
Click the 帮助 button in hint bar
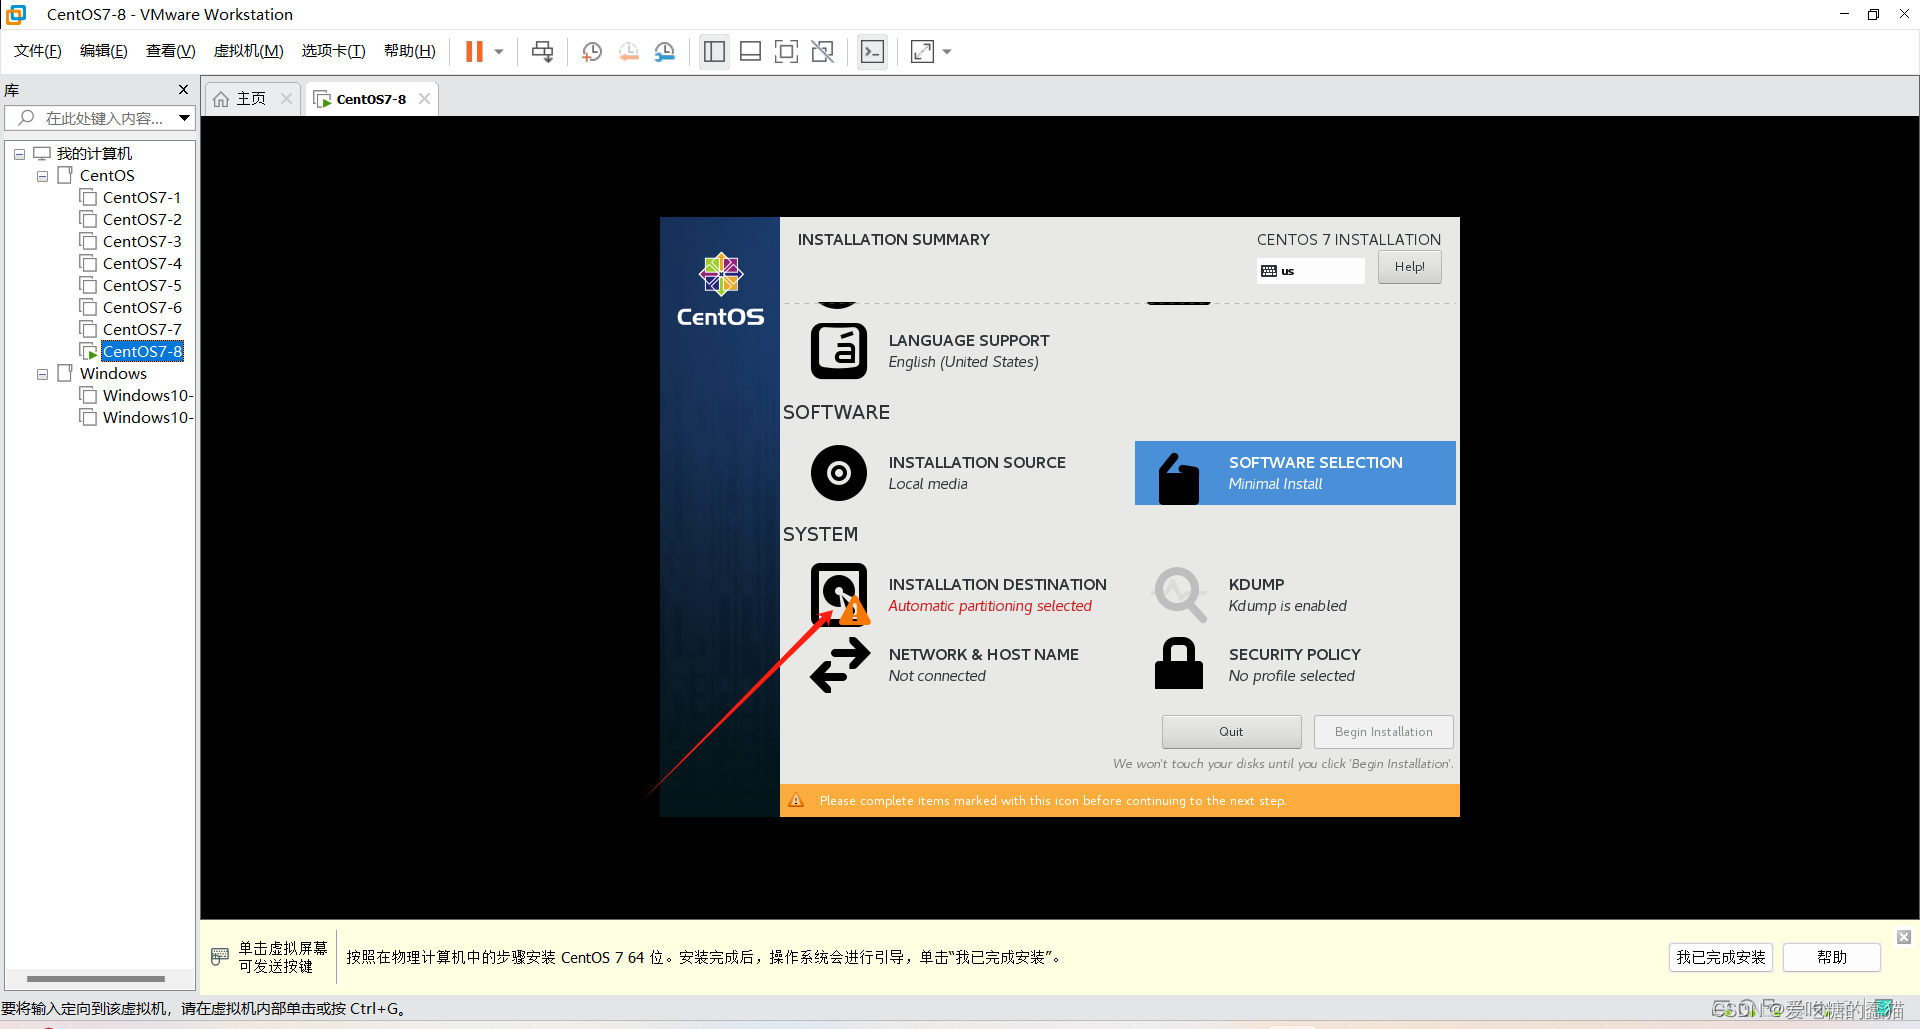[x=1831, y=958]
